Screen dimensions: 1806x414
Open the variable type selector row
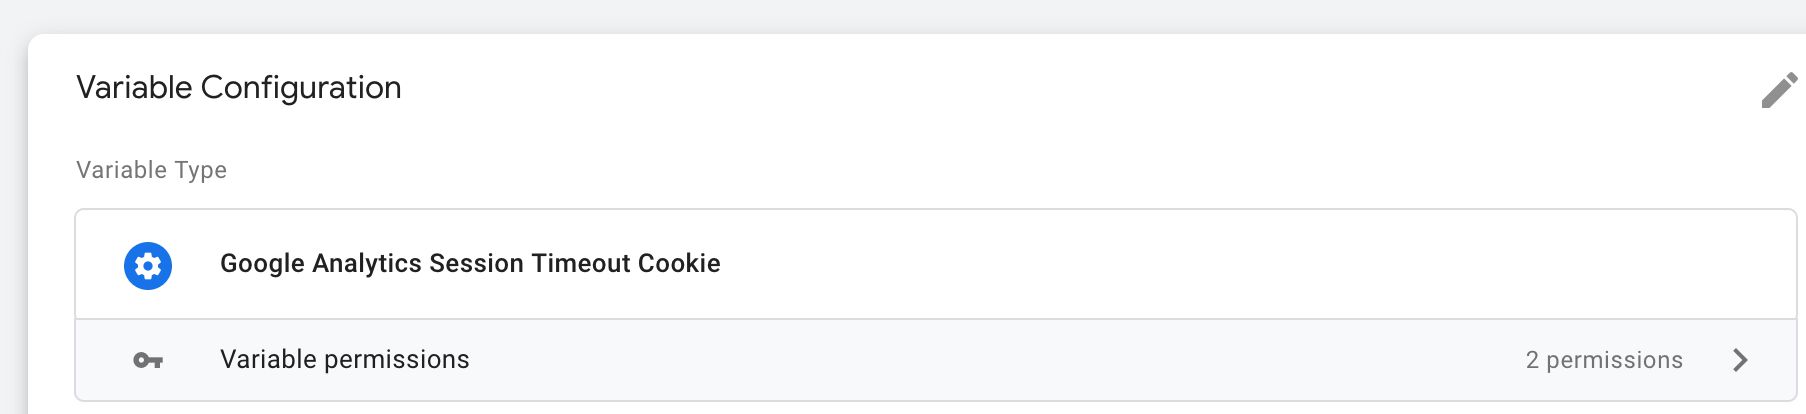(936, 264)
